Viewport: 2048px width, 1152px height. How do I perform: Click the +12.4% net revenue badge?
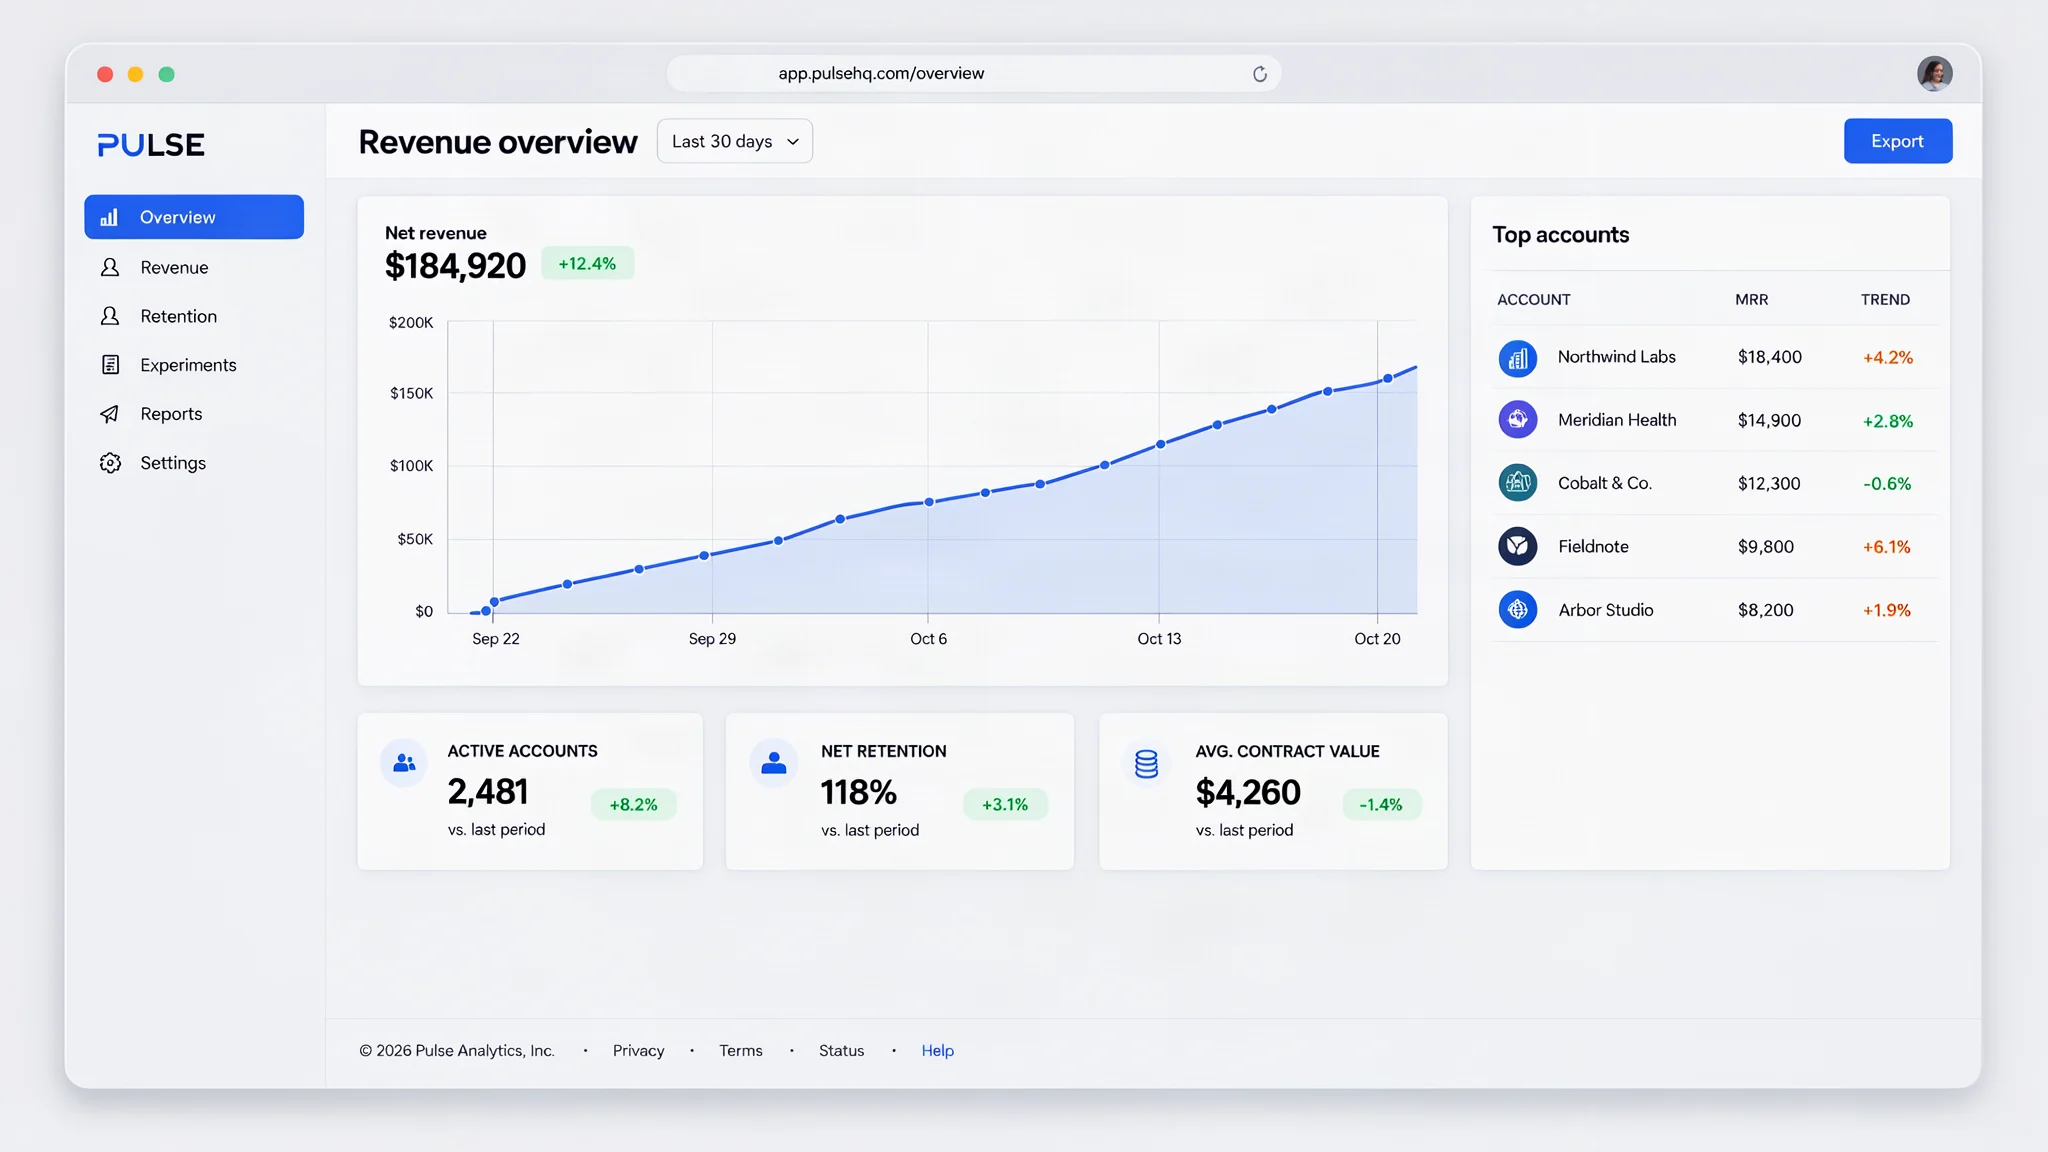coord(587,264)
